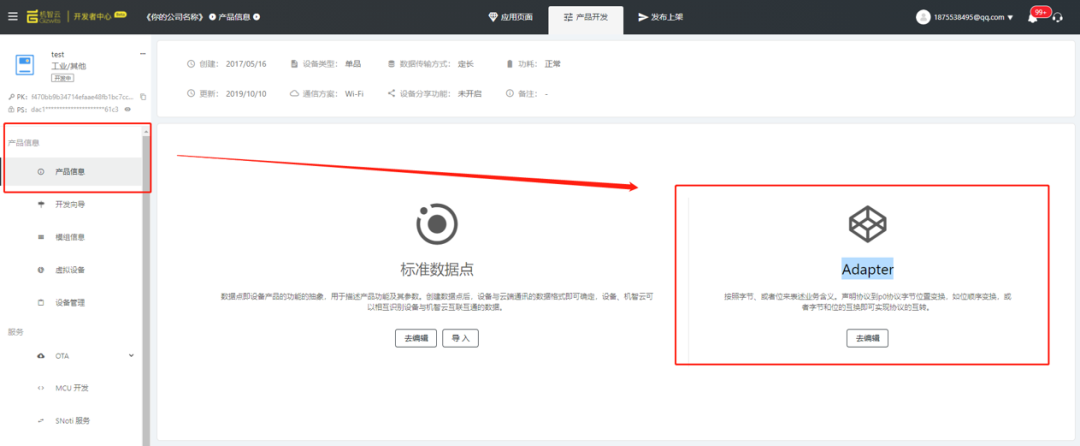Switch to the 发布上架 tab
Image resolution: width=1080 pixels, height=446 pixels.
[661, 17]
